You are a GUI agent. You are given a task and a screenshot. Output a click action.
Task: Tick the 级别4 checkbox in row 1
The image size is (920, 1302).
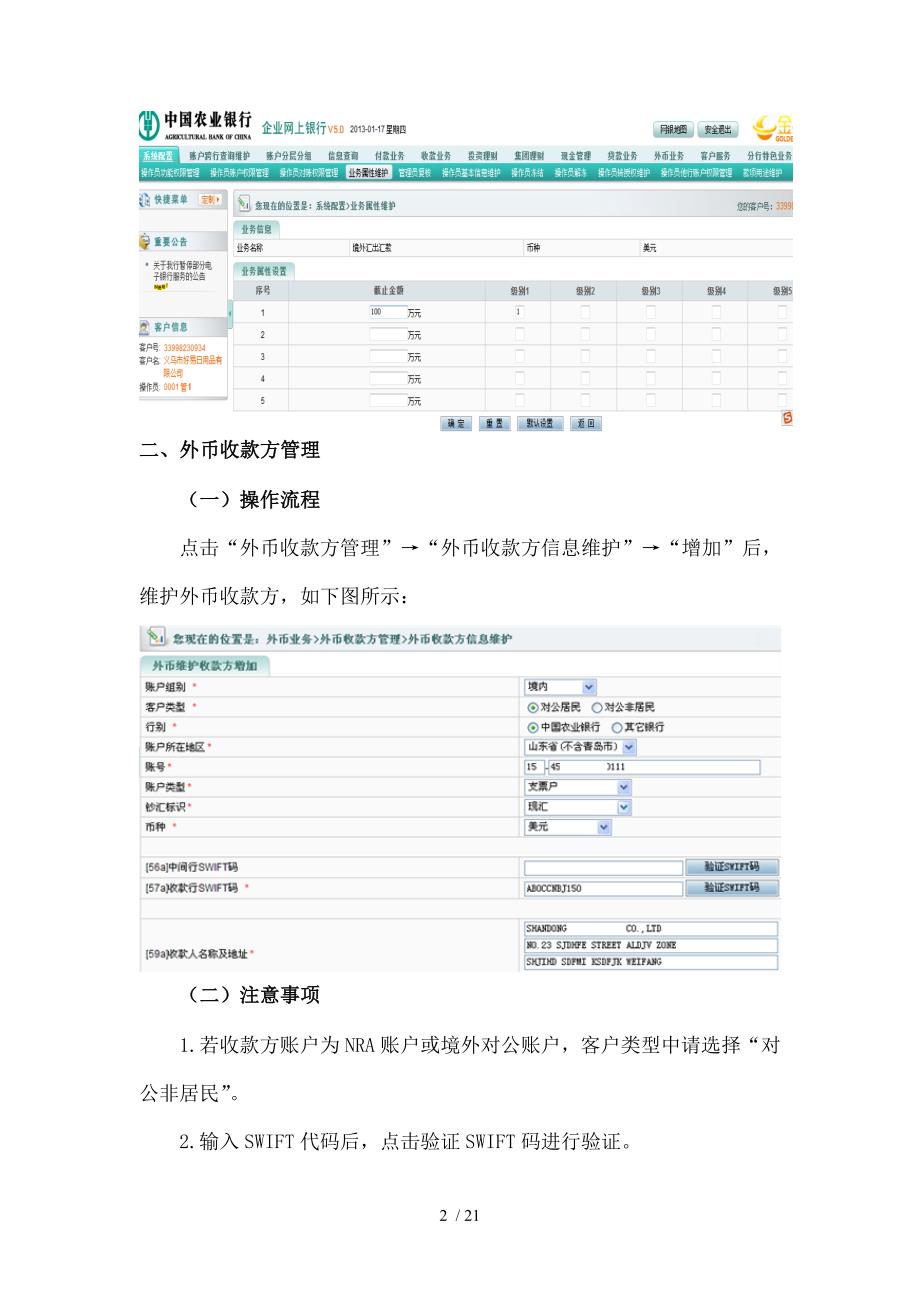716,312
